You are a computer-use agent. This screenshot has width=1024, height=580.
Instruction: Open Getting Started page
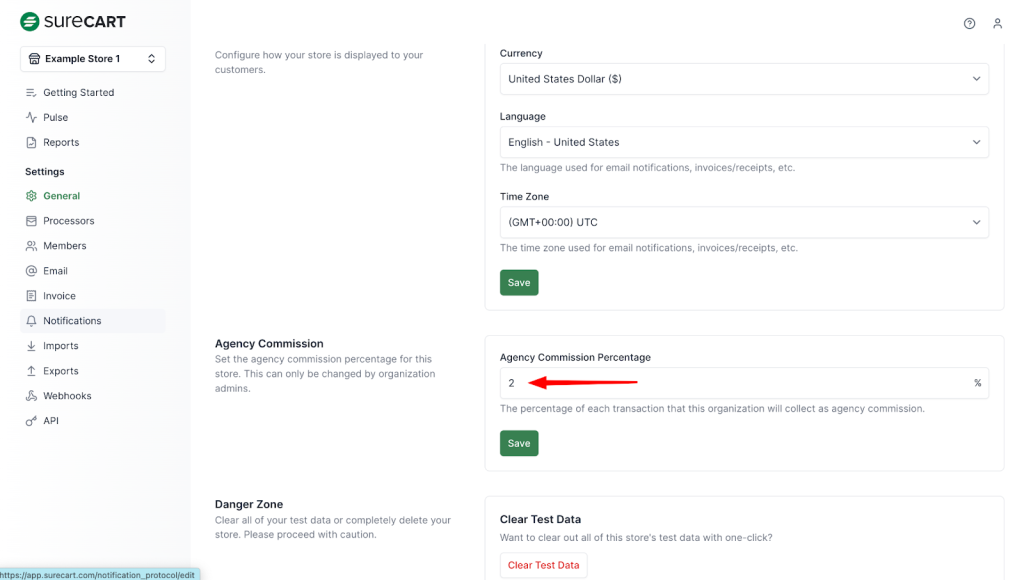[78, 92]
